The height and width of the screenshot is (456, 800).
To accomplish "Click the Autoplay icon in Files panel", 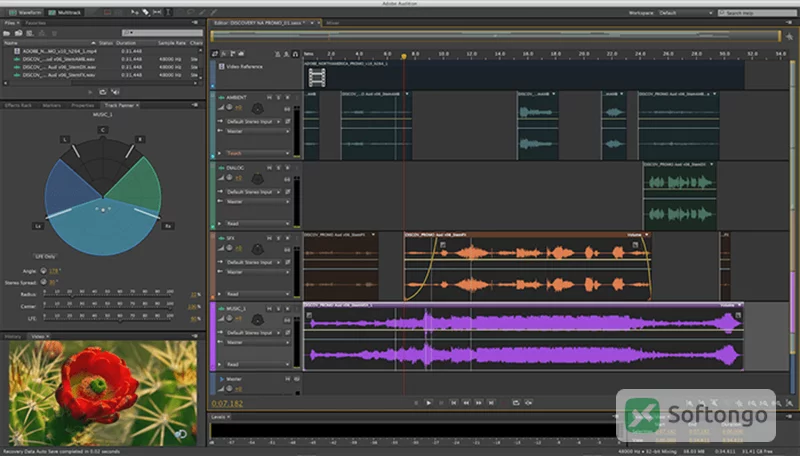I will pyautogui.click(x=115, y=92).
